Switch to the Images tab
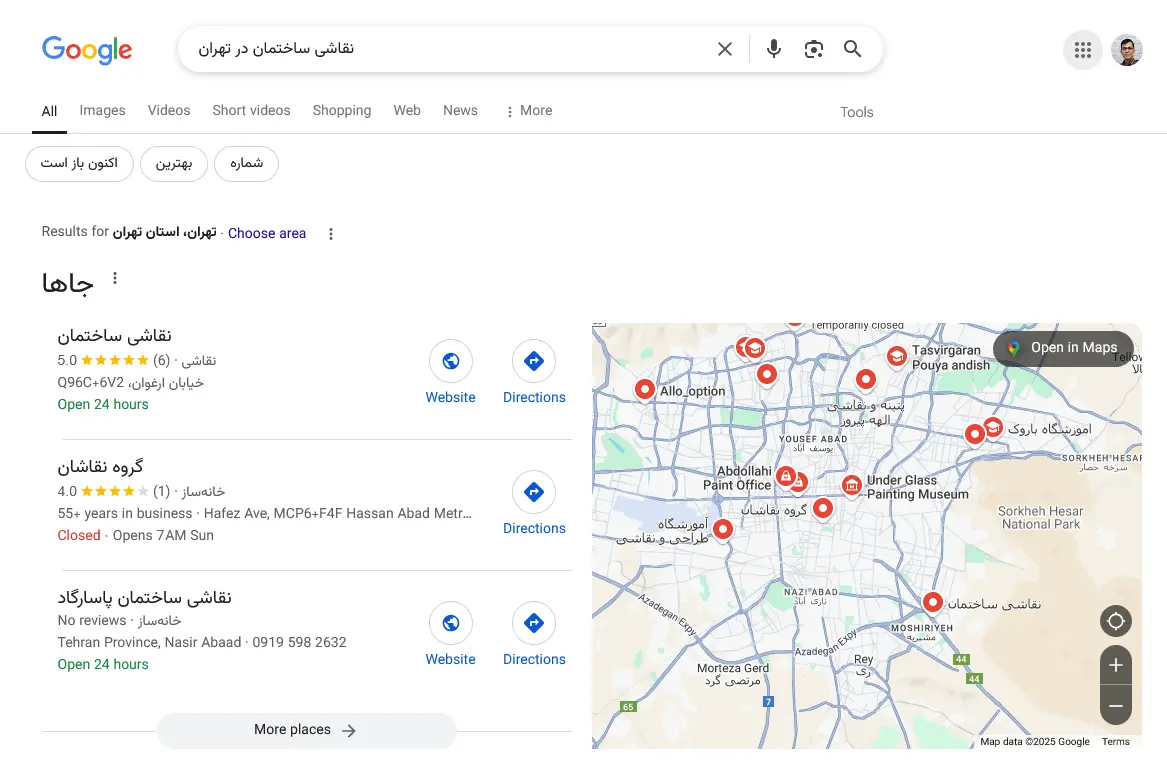The image size is (1167, 776). pyautogui.click(x=103, y=111)
